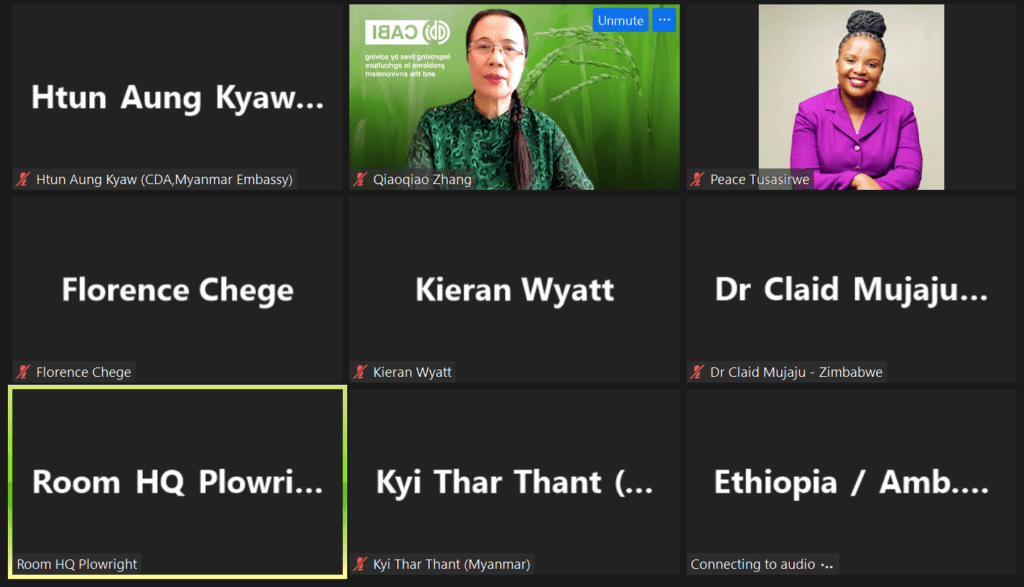Click Htun Aung Kyaw (CDA,Myanmar Embassy) name label
The height and width of the screenshot is (587, 1024).
pyautogui.click(x=164, y=179)
